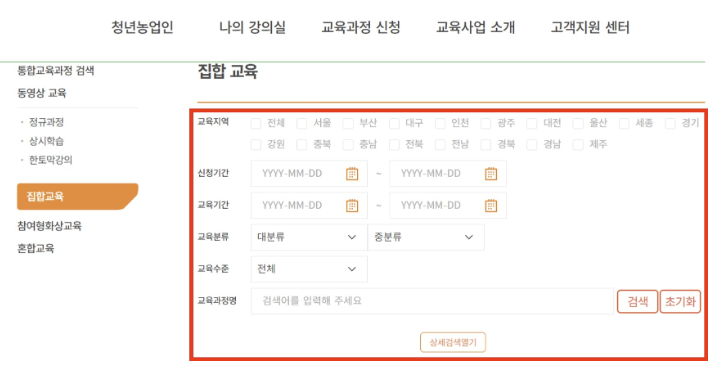Open the 대분류 category dropdown
725x372 pixels.
(x=309, y=237)
